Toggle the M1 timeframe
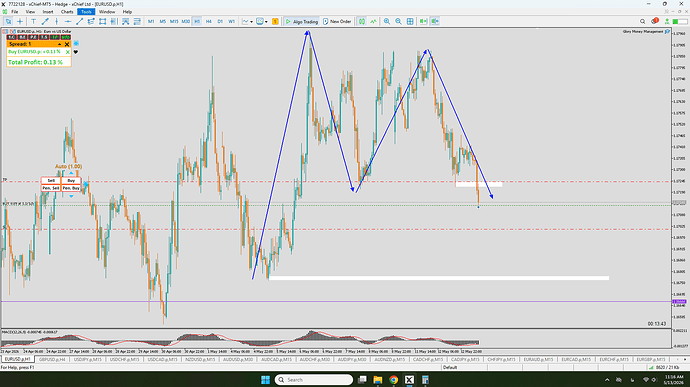Screen dimensions: 690x387 pos(151,21)
